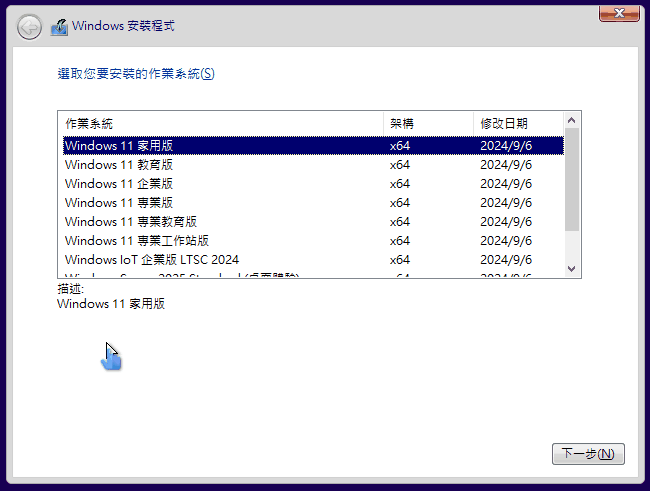Image resolution: width=650 pixels, height=491 pixels.
Task: Click x64 cell in 教育版 row
Action: [x=400, y=165]
